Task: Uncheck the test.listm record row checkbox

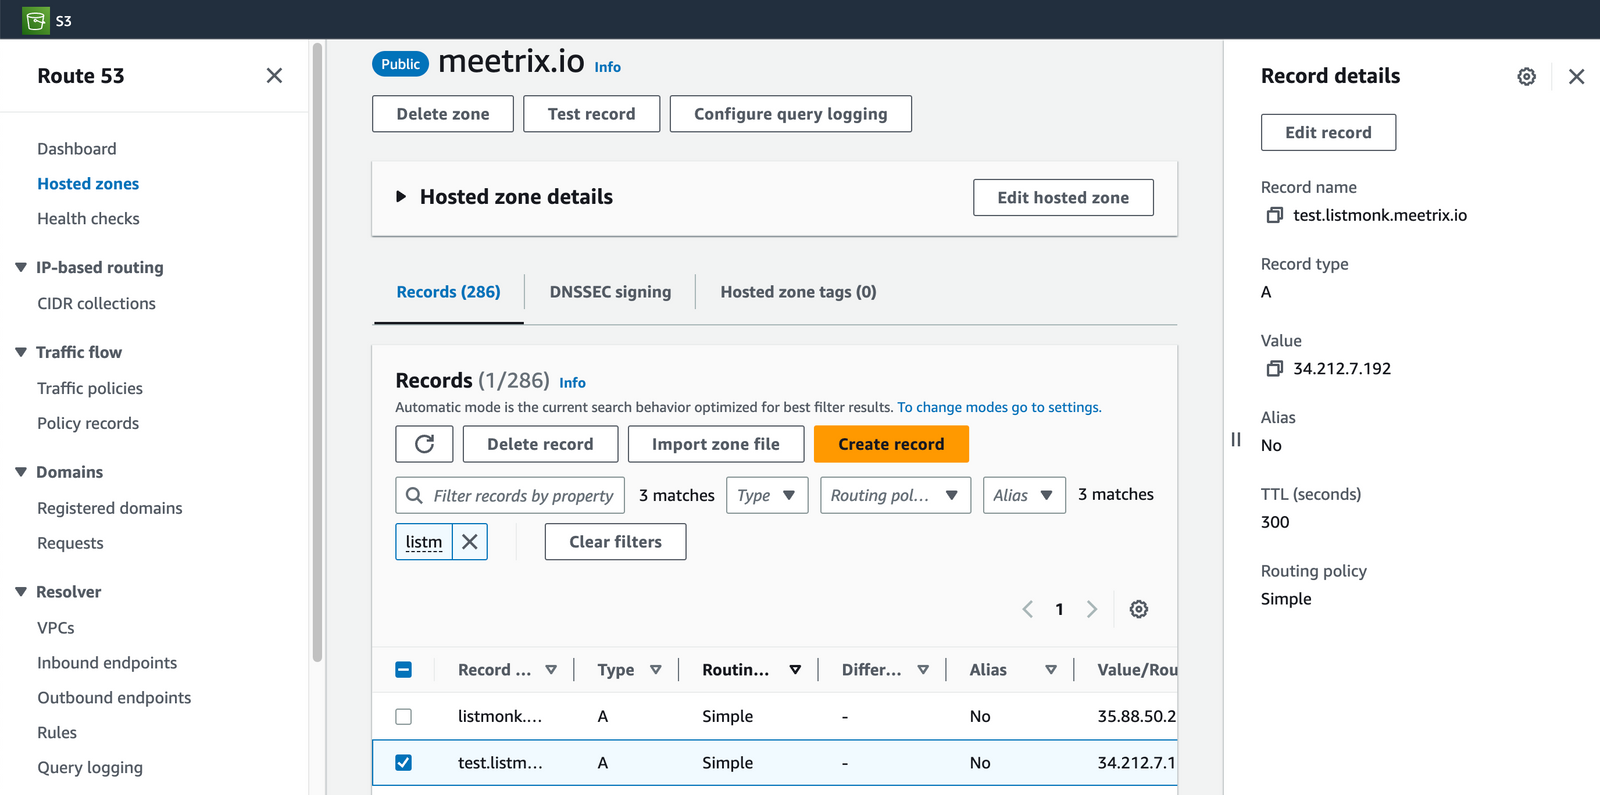Action: (404, 763)
